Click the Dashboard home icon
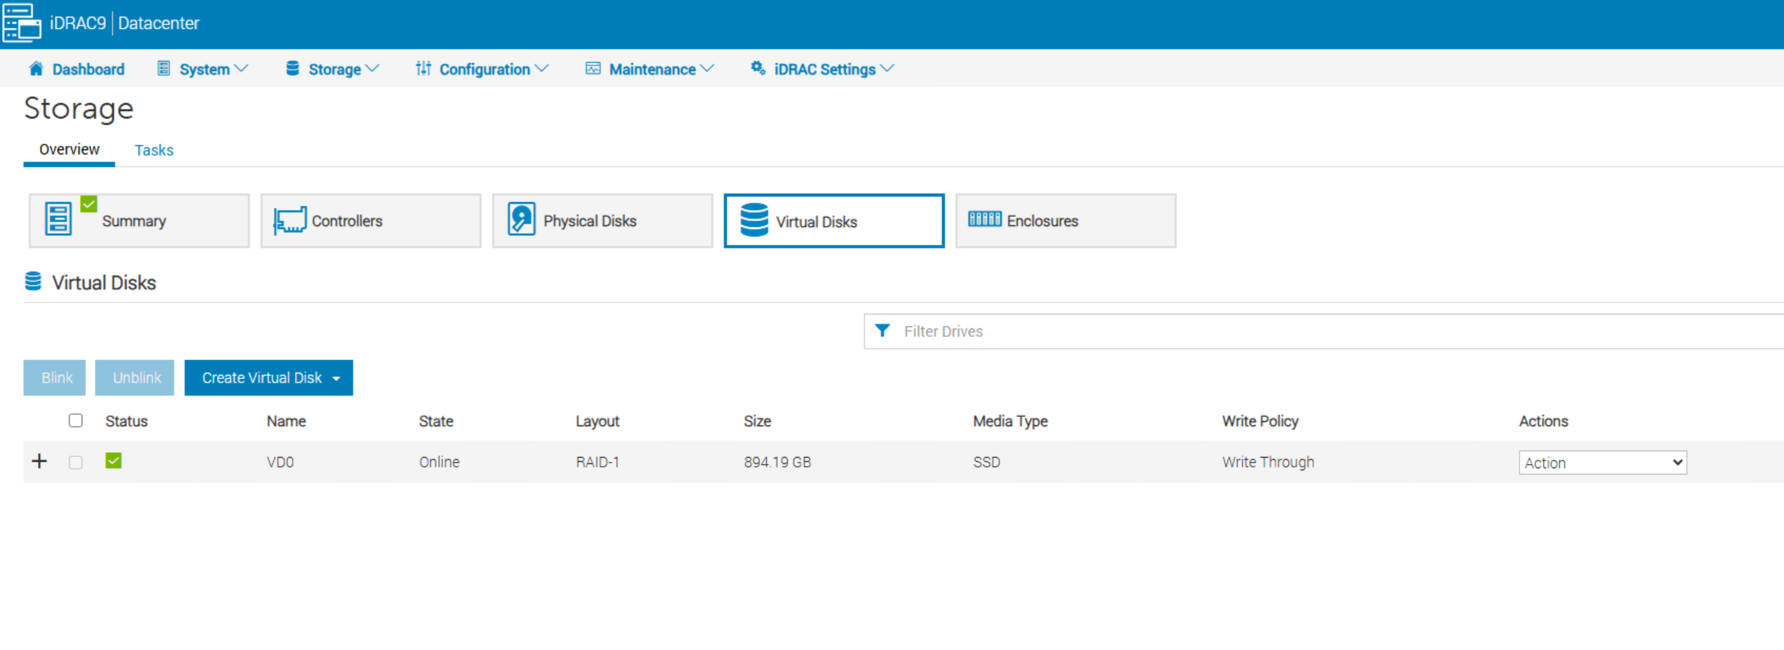Screen dimensions: 1784x650 coord(36,69)
